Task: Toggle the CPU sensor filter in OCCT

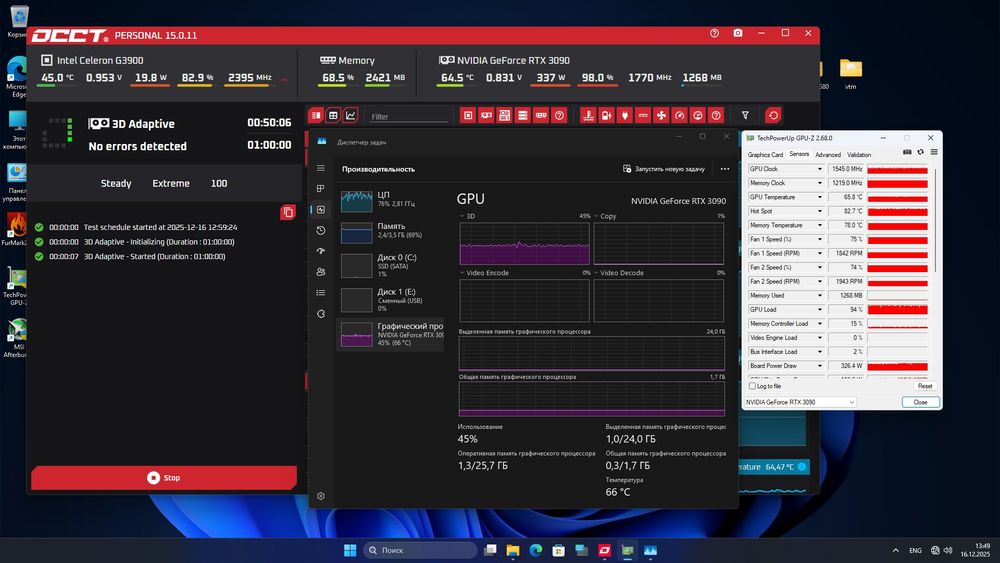Action: pos(468,115)
